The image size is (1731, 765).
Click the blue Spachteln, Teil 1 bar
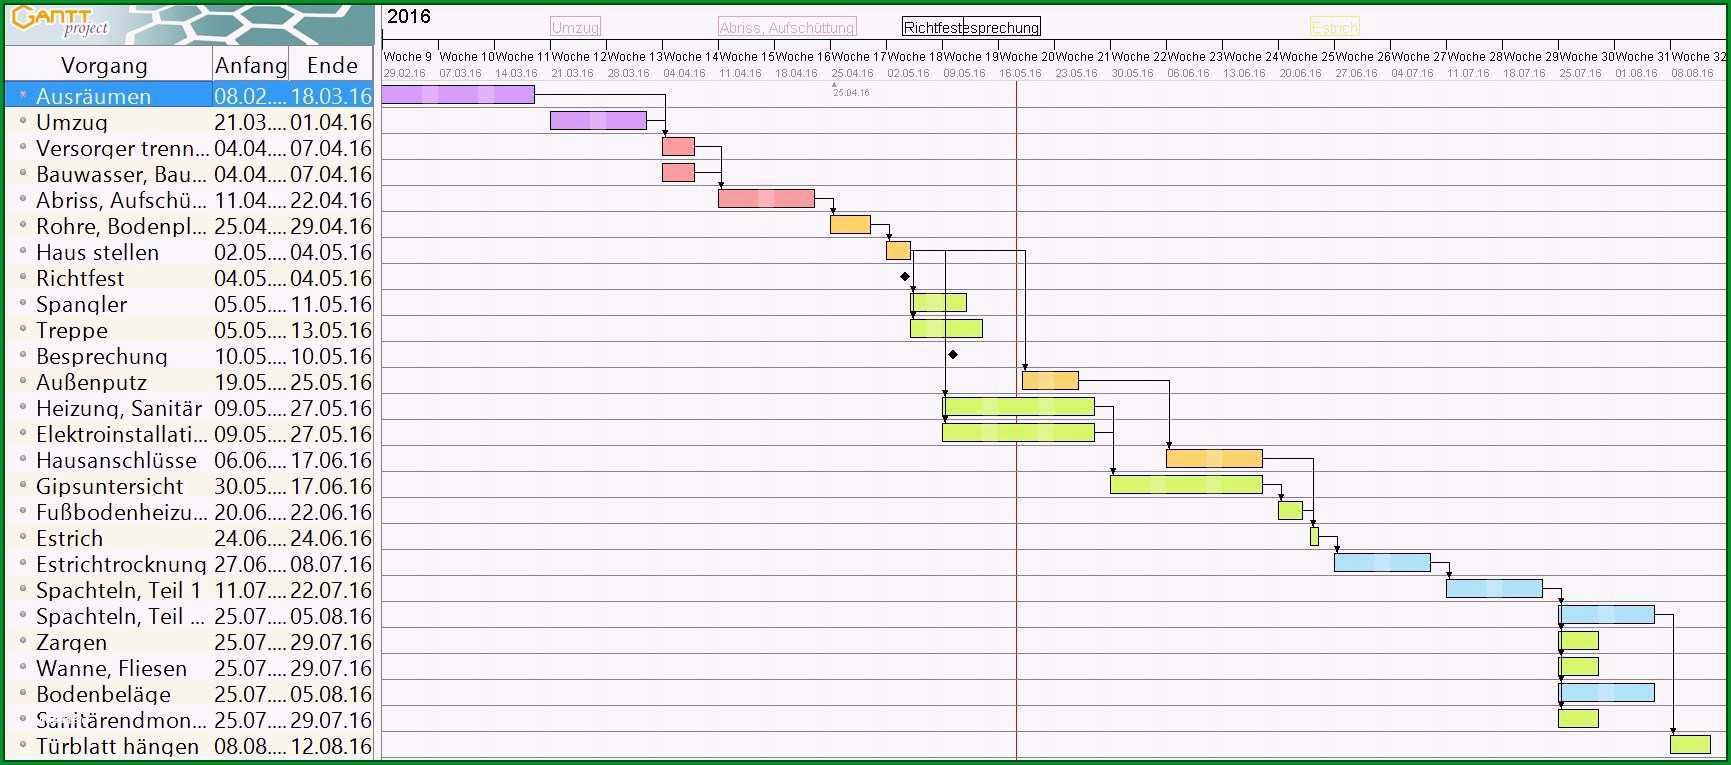tap(1494, 589)
